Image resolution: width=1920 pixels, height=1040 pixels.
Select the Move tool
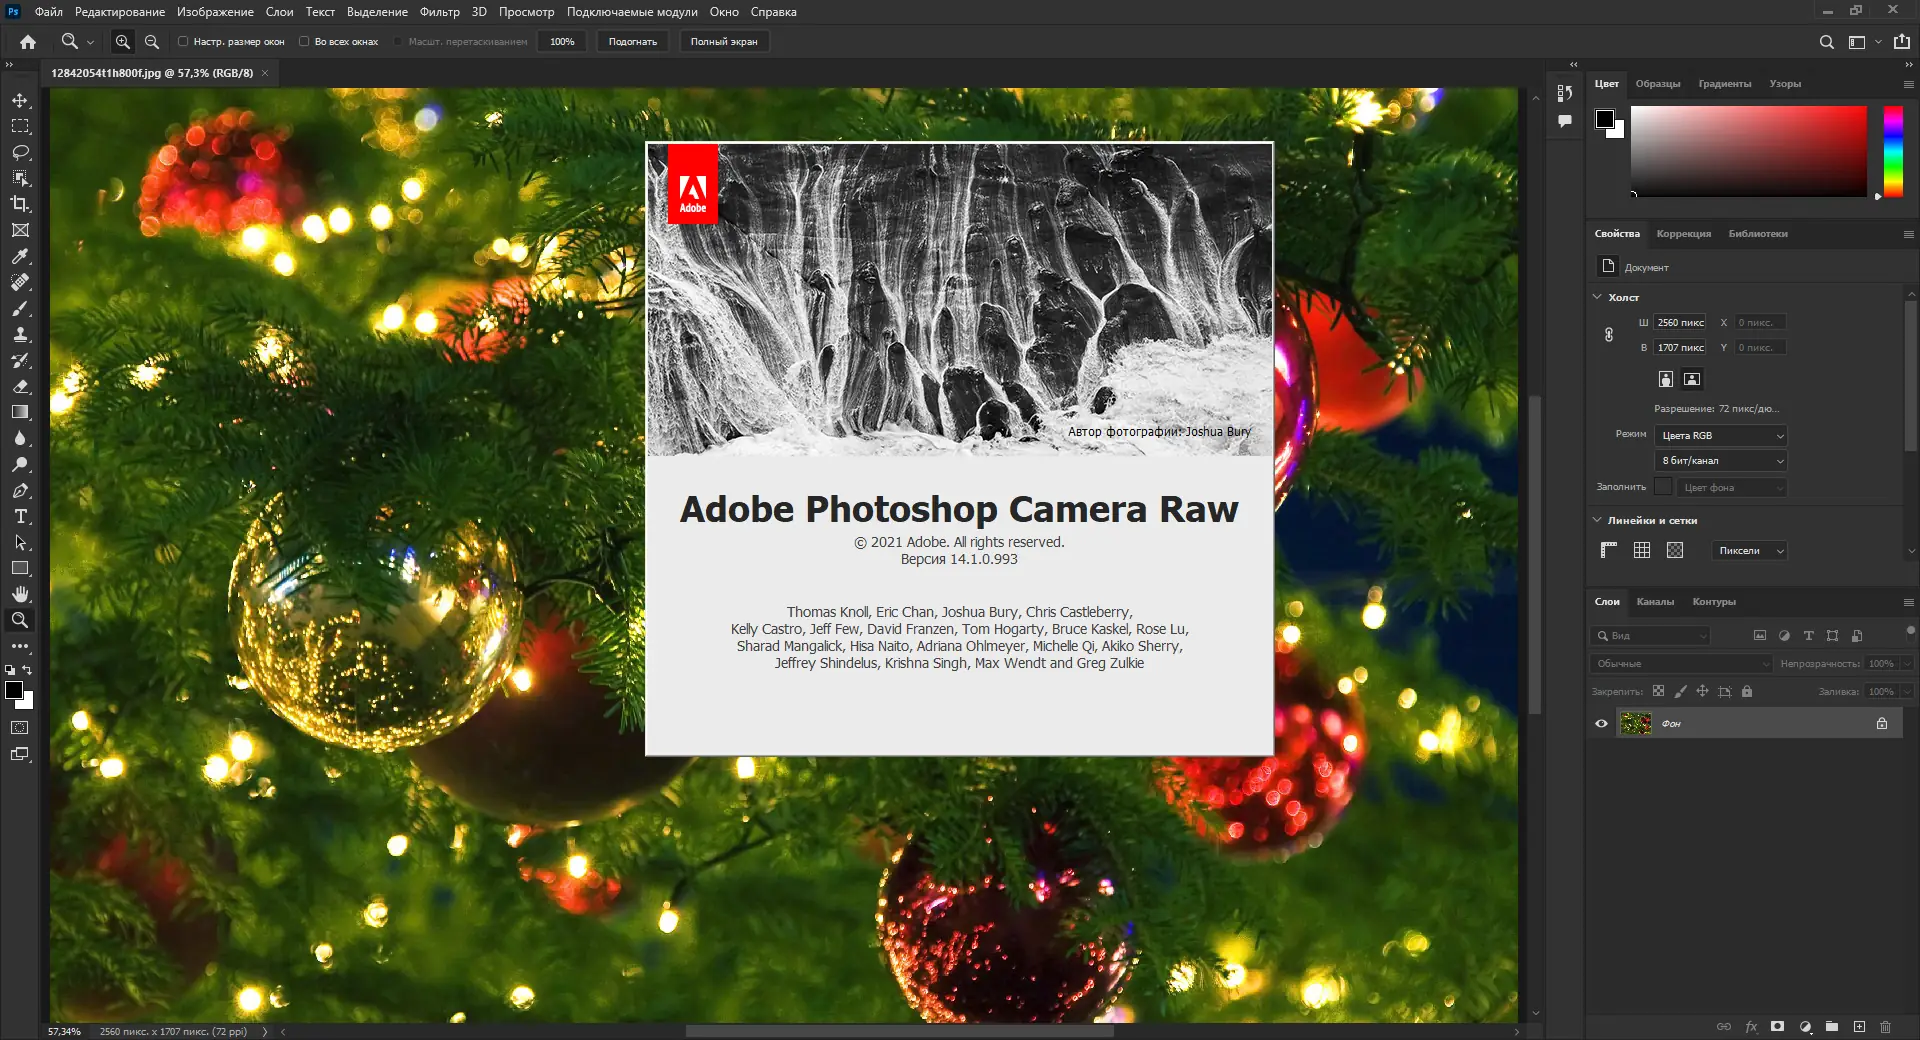tap(20, 100)
